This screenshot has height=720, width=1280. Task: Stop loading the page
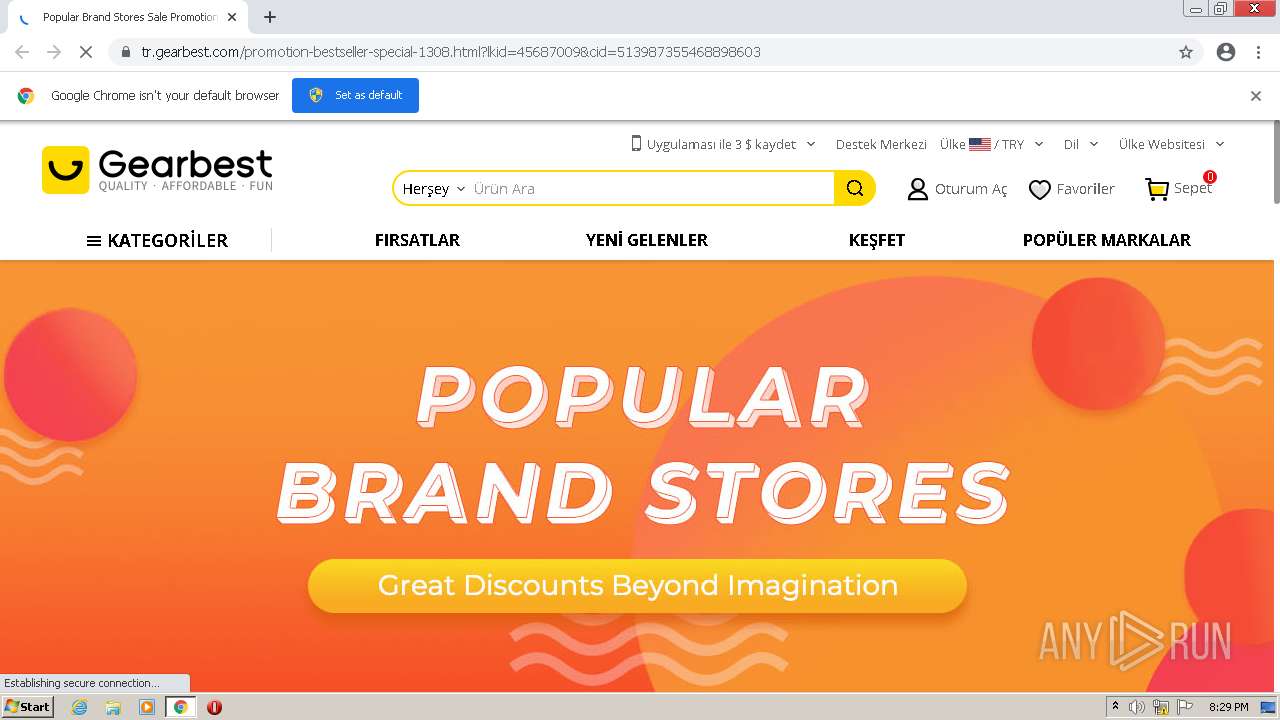(x=86, y=52)
